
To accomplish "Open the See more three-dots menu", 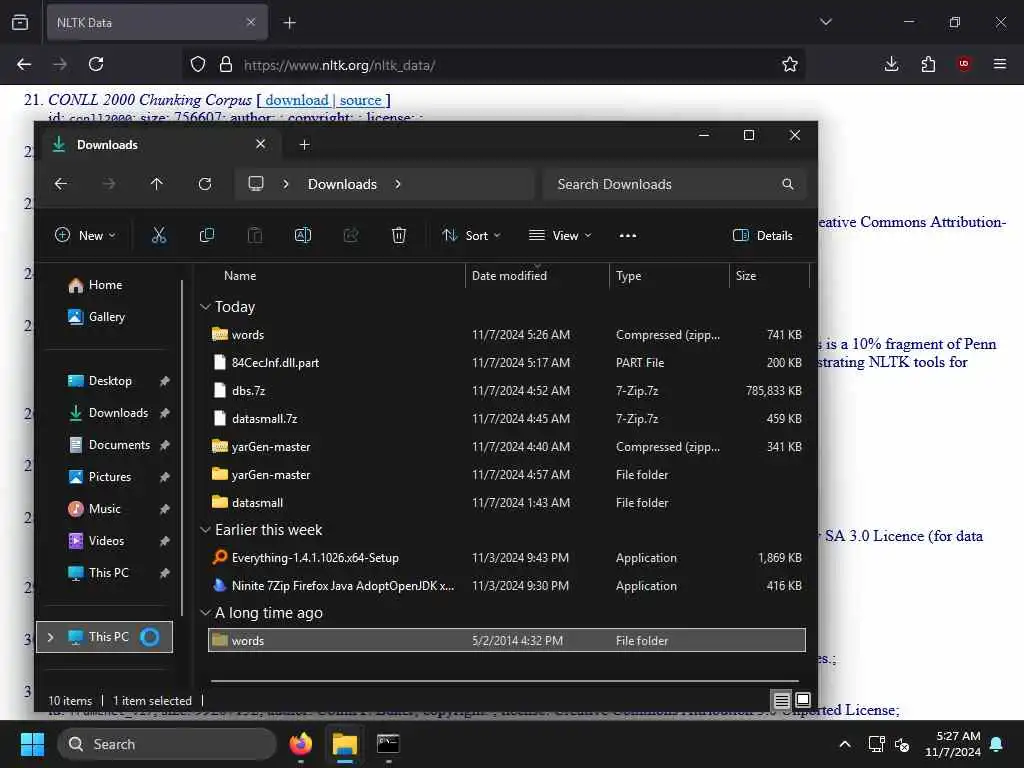I will (x=628, y=236).
